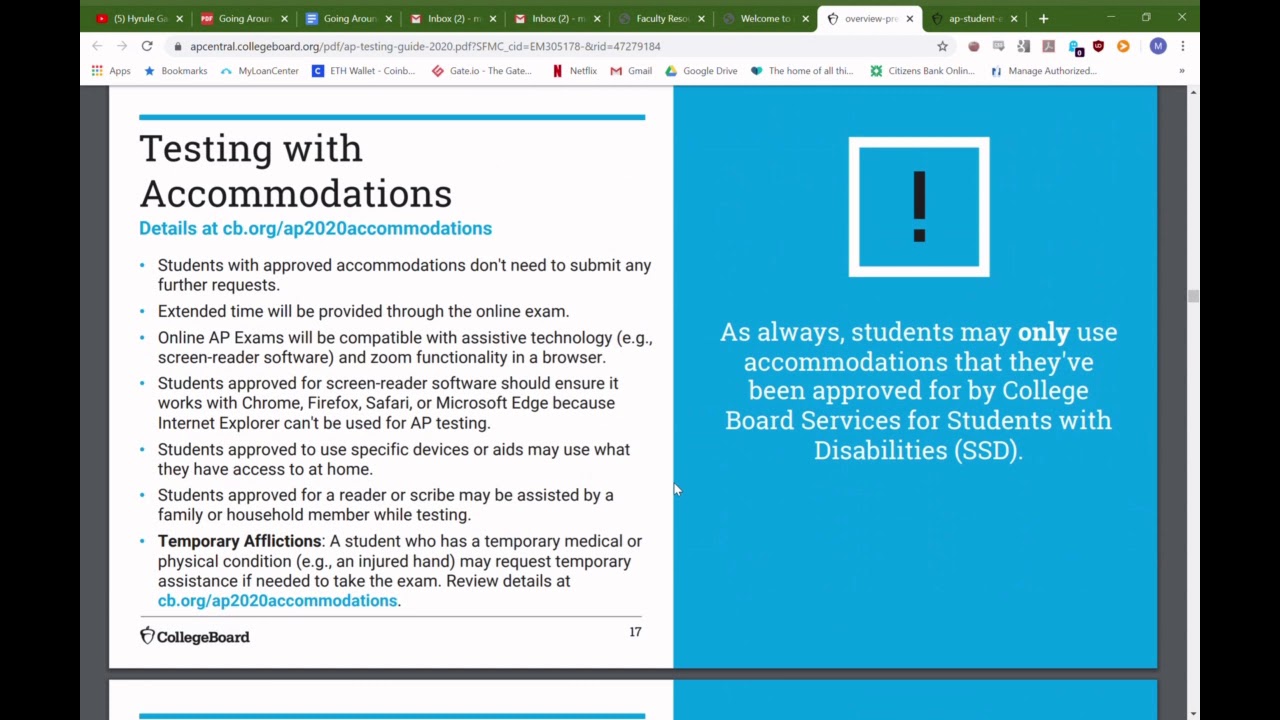This screenshot has width=1280, height=720.
Task: Open the Gmail bookmark
Action: pyautogui.click(x=631, y=71)
